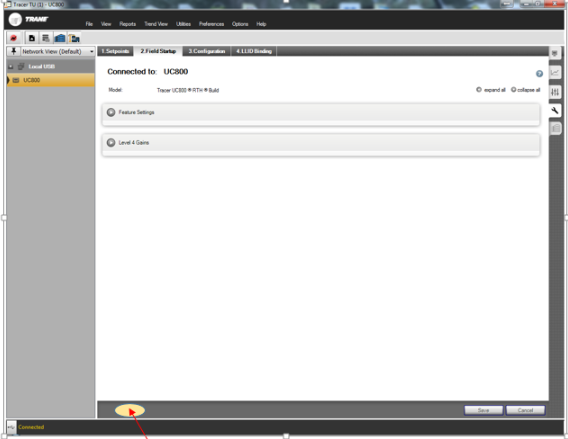Select the collapse all option

pyautogui.click(x=526, y=90)
